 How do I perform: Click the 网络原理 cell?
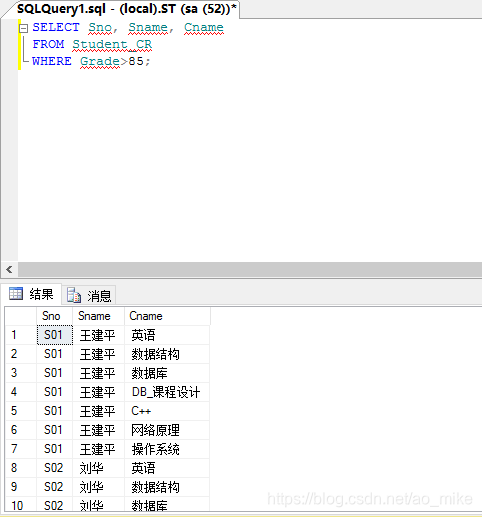[x=167, y=430]
